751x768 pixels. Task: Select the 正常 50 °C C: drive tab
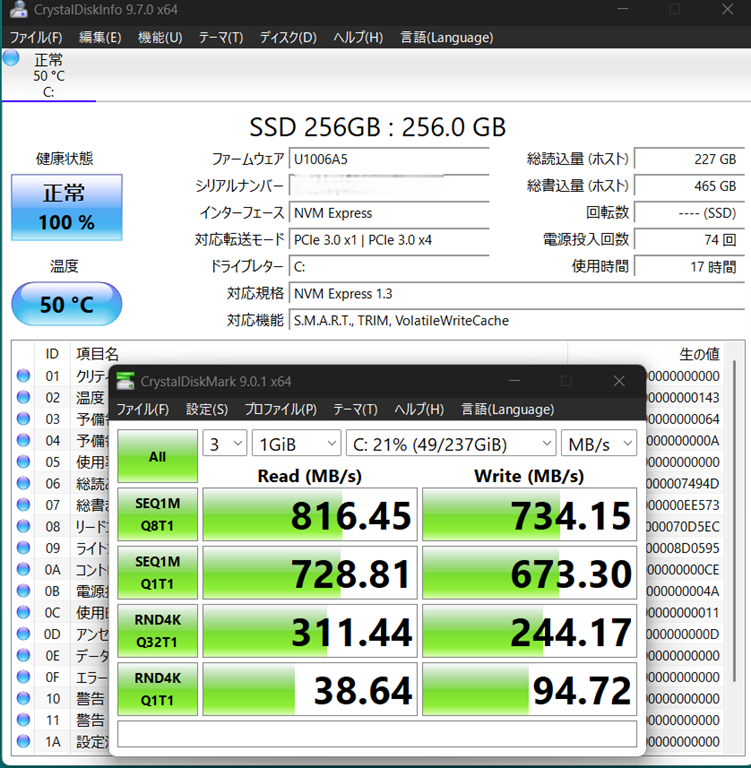(48, 75)
